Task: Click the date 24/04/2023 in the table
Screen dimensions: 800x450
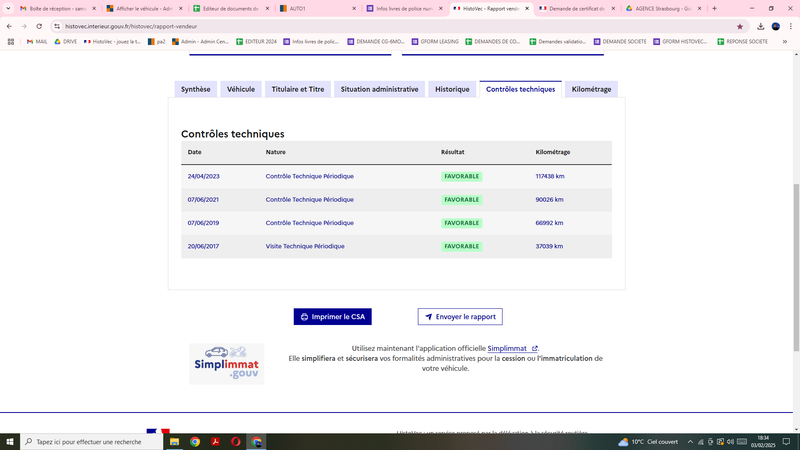Action: click(204, 176)
